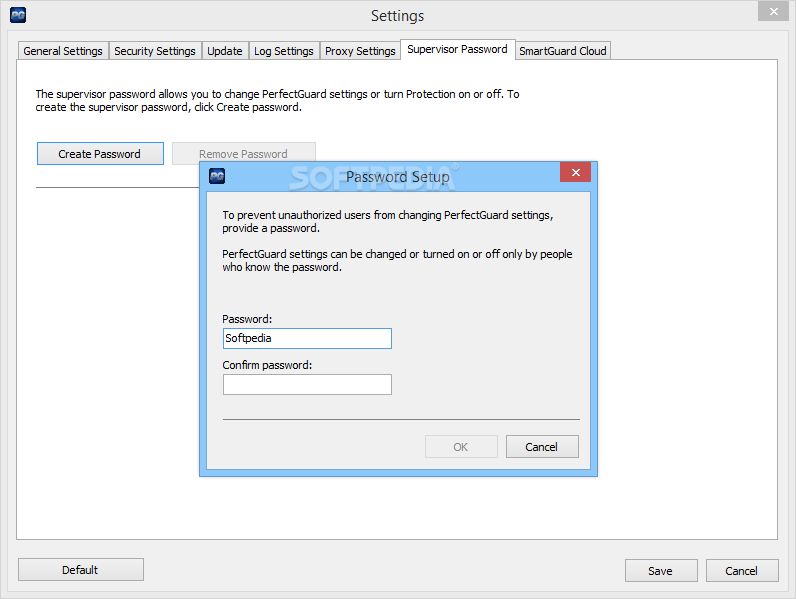Viewport: 796px width, 599px height.
Task: Click the text "PerfectGuard settings can be changed"
Action: [397, 260]
